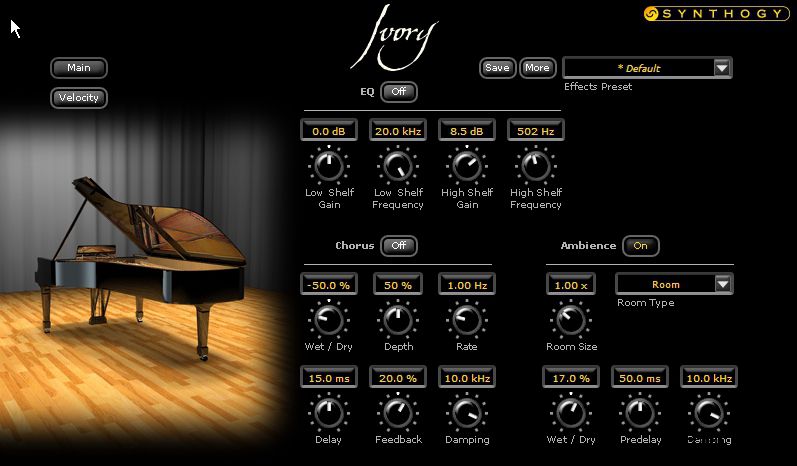Select the 0.0 dB Low Shelf Gain value

click(x=329, y=131)
